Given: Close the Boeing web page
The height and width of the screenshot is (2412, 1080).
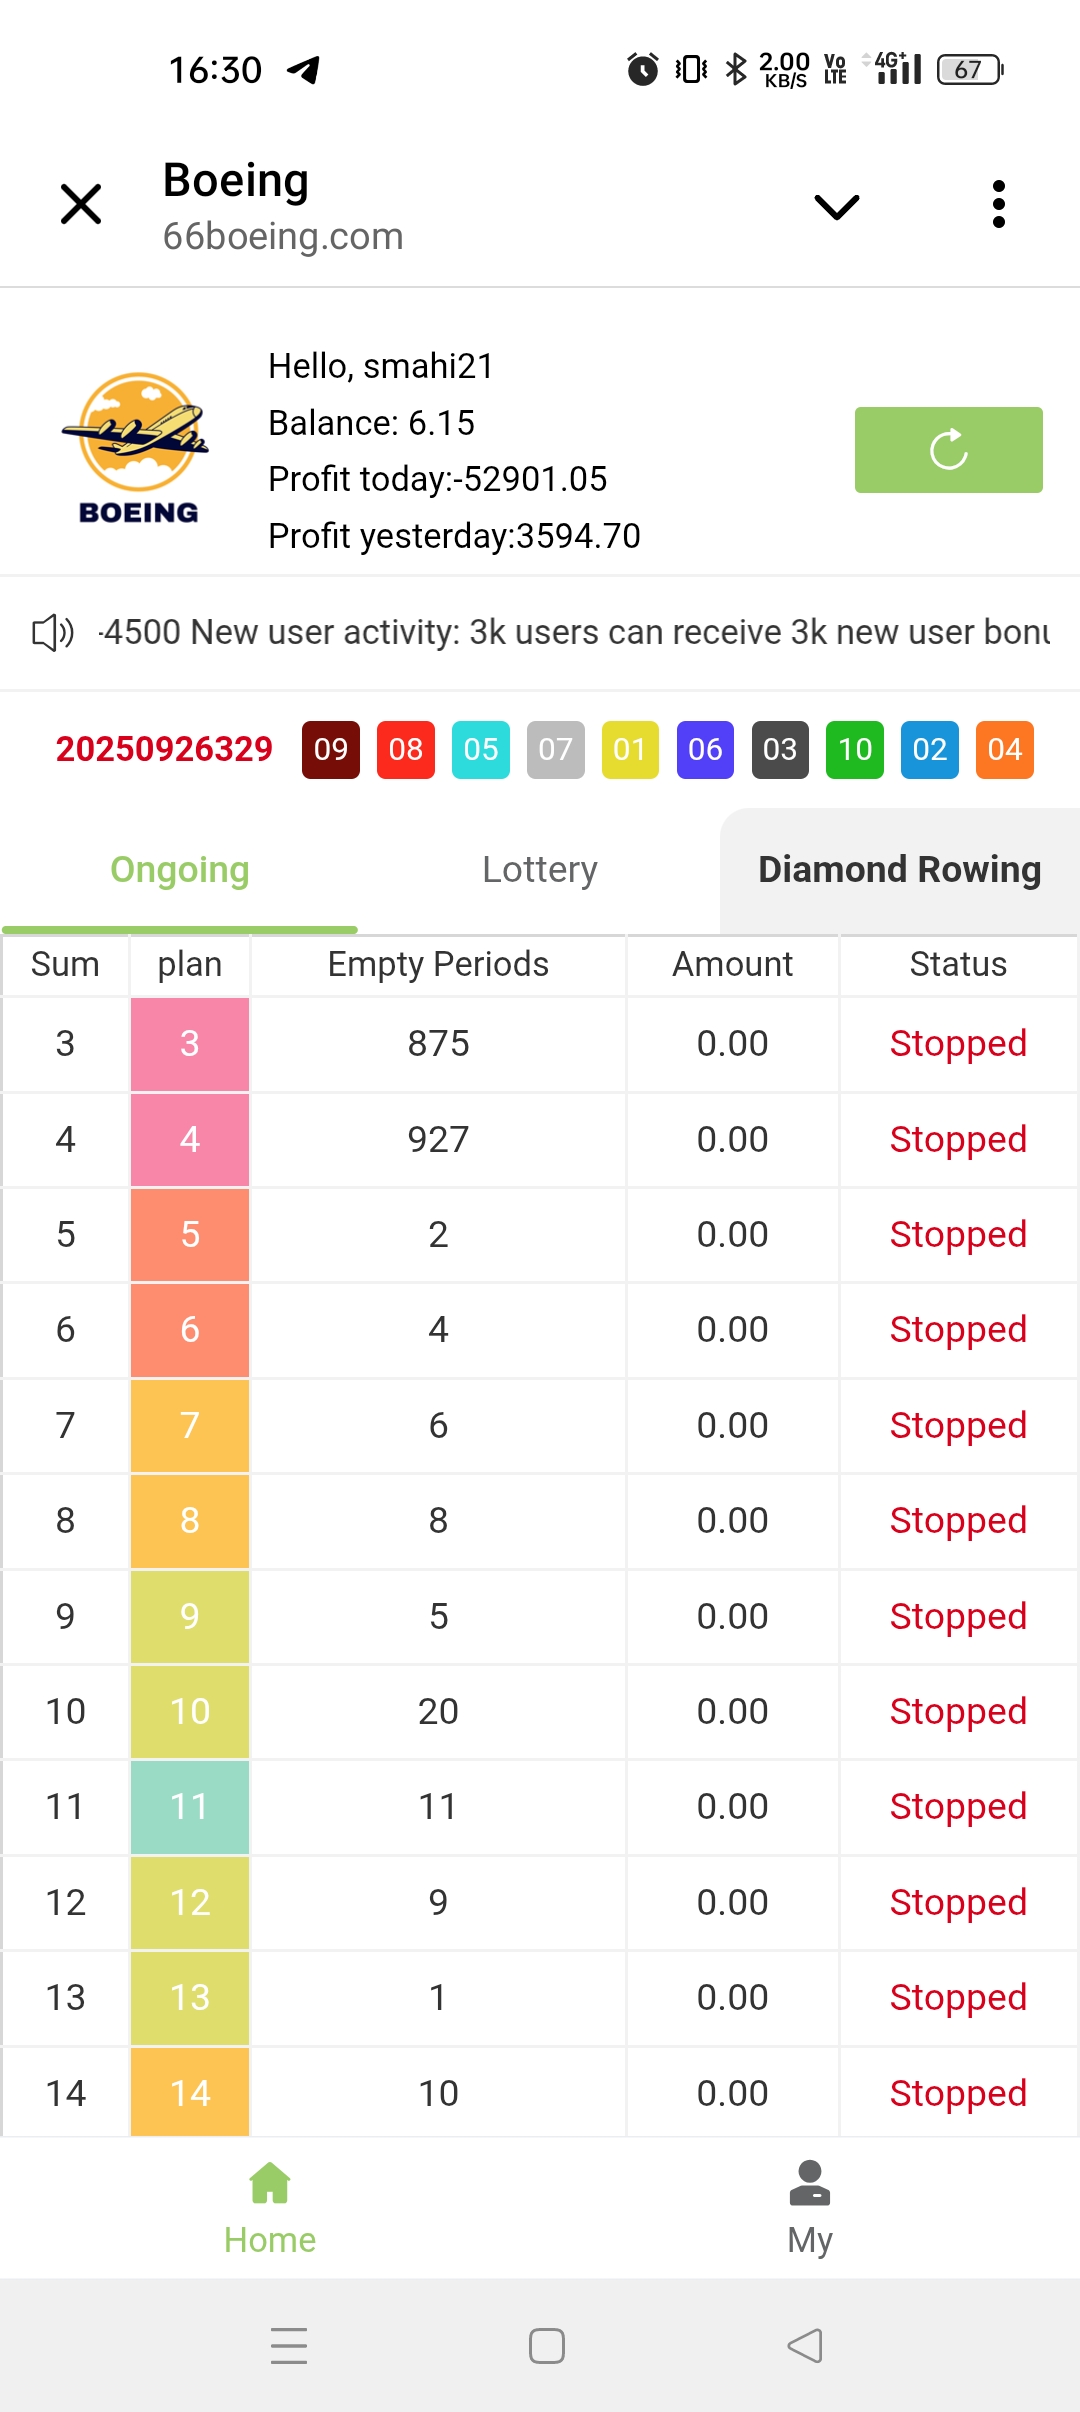Looking at the screenshot, I should (x=81, y=204).
